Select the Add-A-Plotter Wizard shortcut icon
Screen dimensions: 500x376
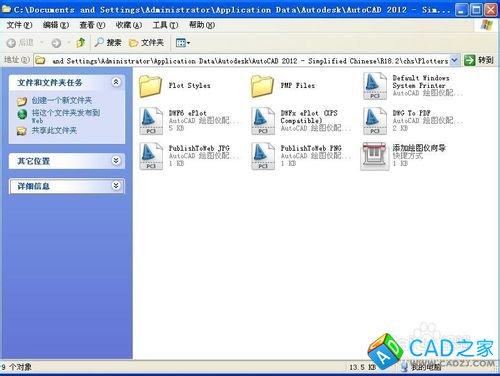coord(375,156)
